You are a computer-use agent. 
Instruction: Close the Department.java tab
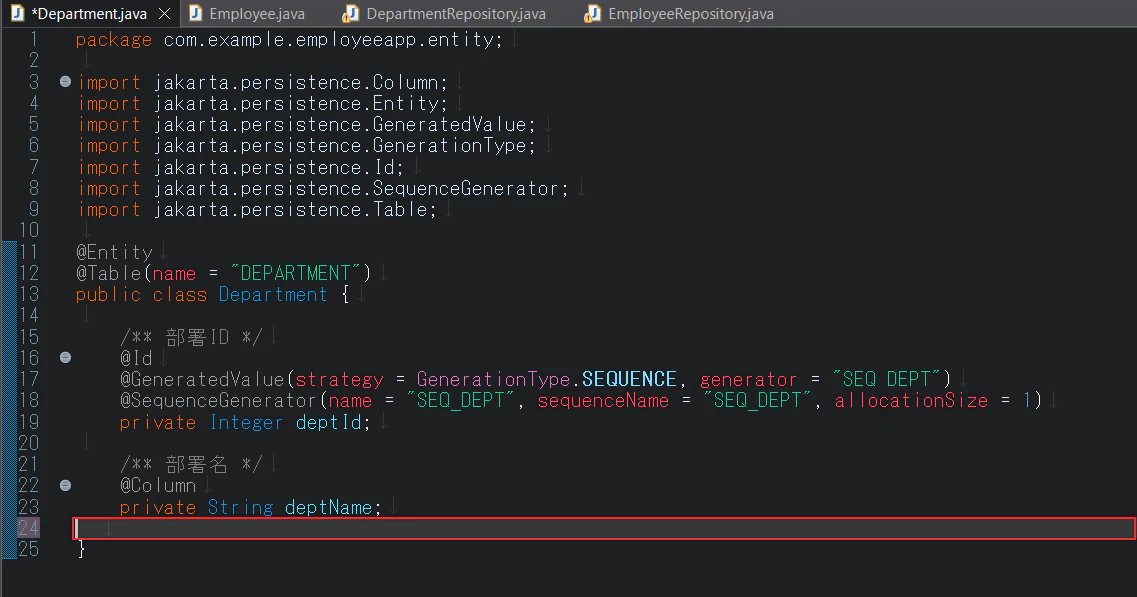165,14
